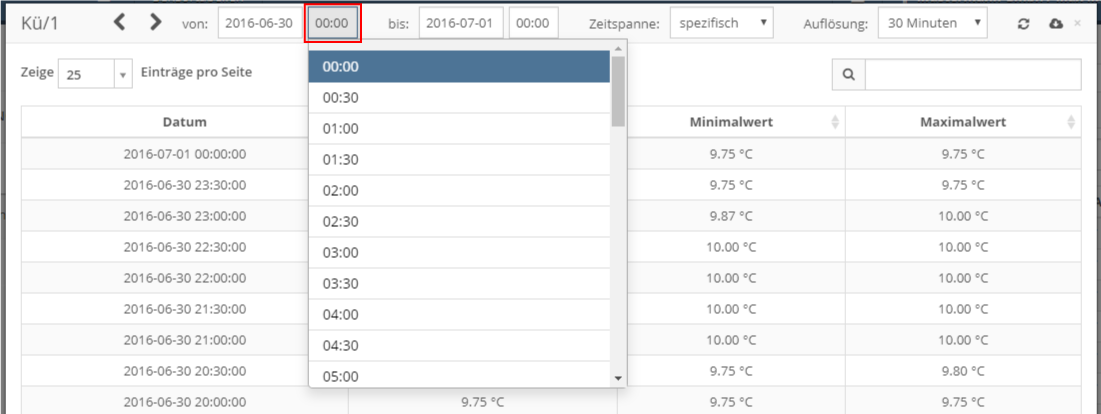Screen dimensions: 1101x414
Task: Click the refresh data icon
Action: [1024, 24]
